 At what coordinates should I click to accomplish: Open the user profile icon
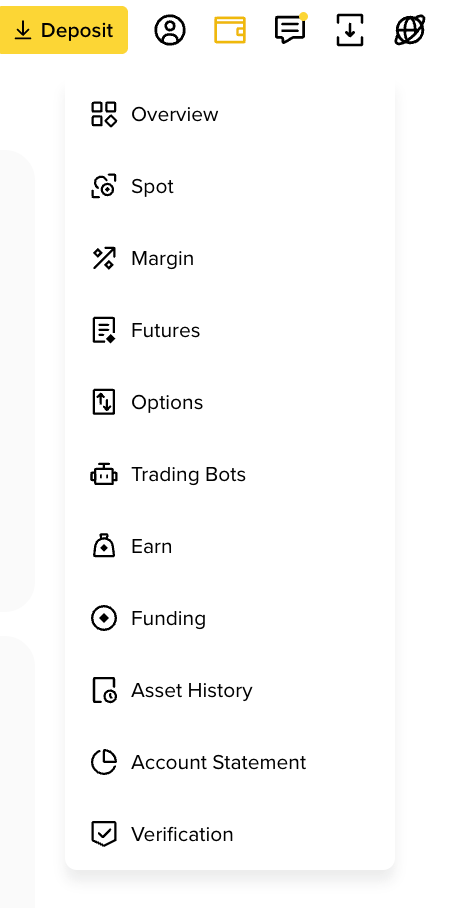[170, 30]
